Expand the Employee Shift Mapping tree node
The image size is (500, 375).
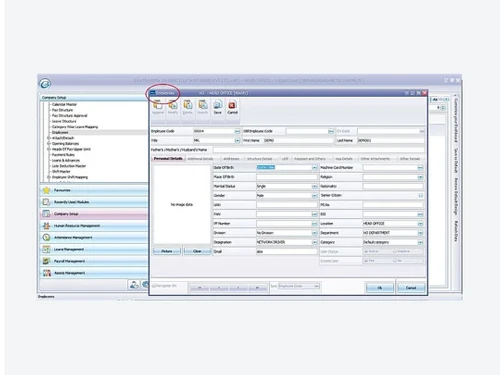tap(49, 177)
